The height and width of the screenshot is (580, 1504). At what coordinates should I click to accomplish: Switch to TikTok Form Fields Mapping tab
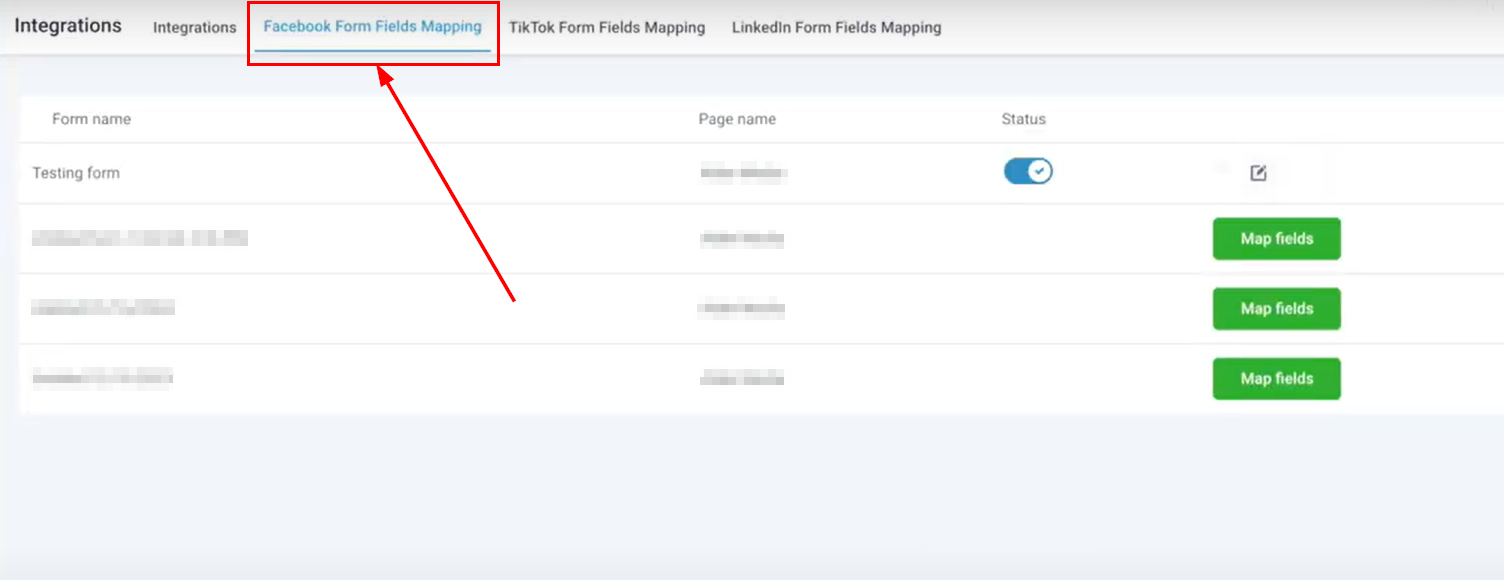tap(606, 28)
